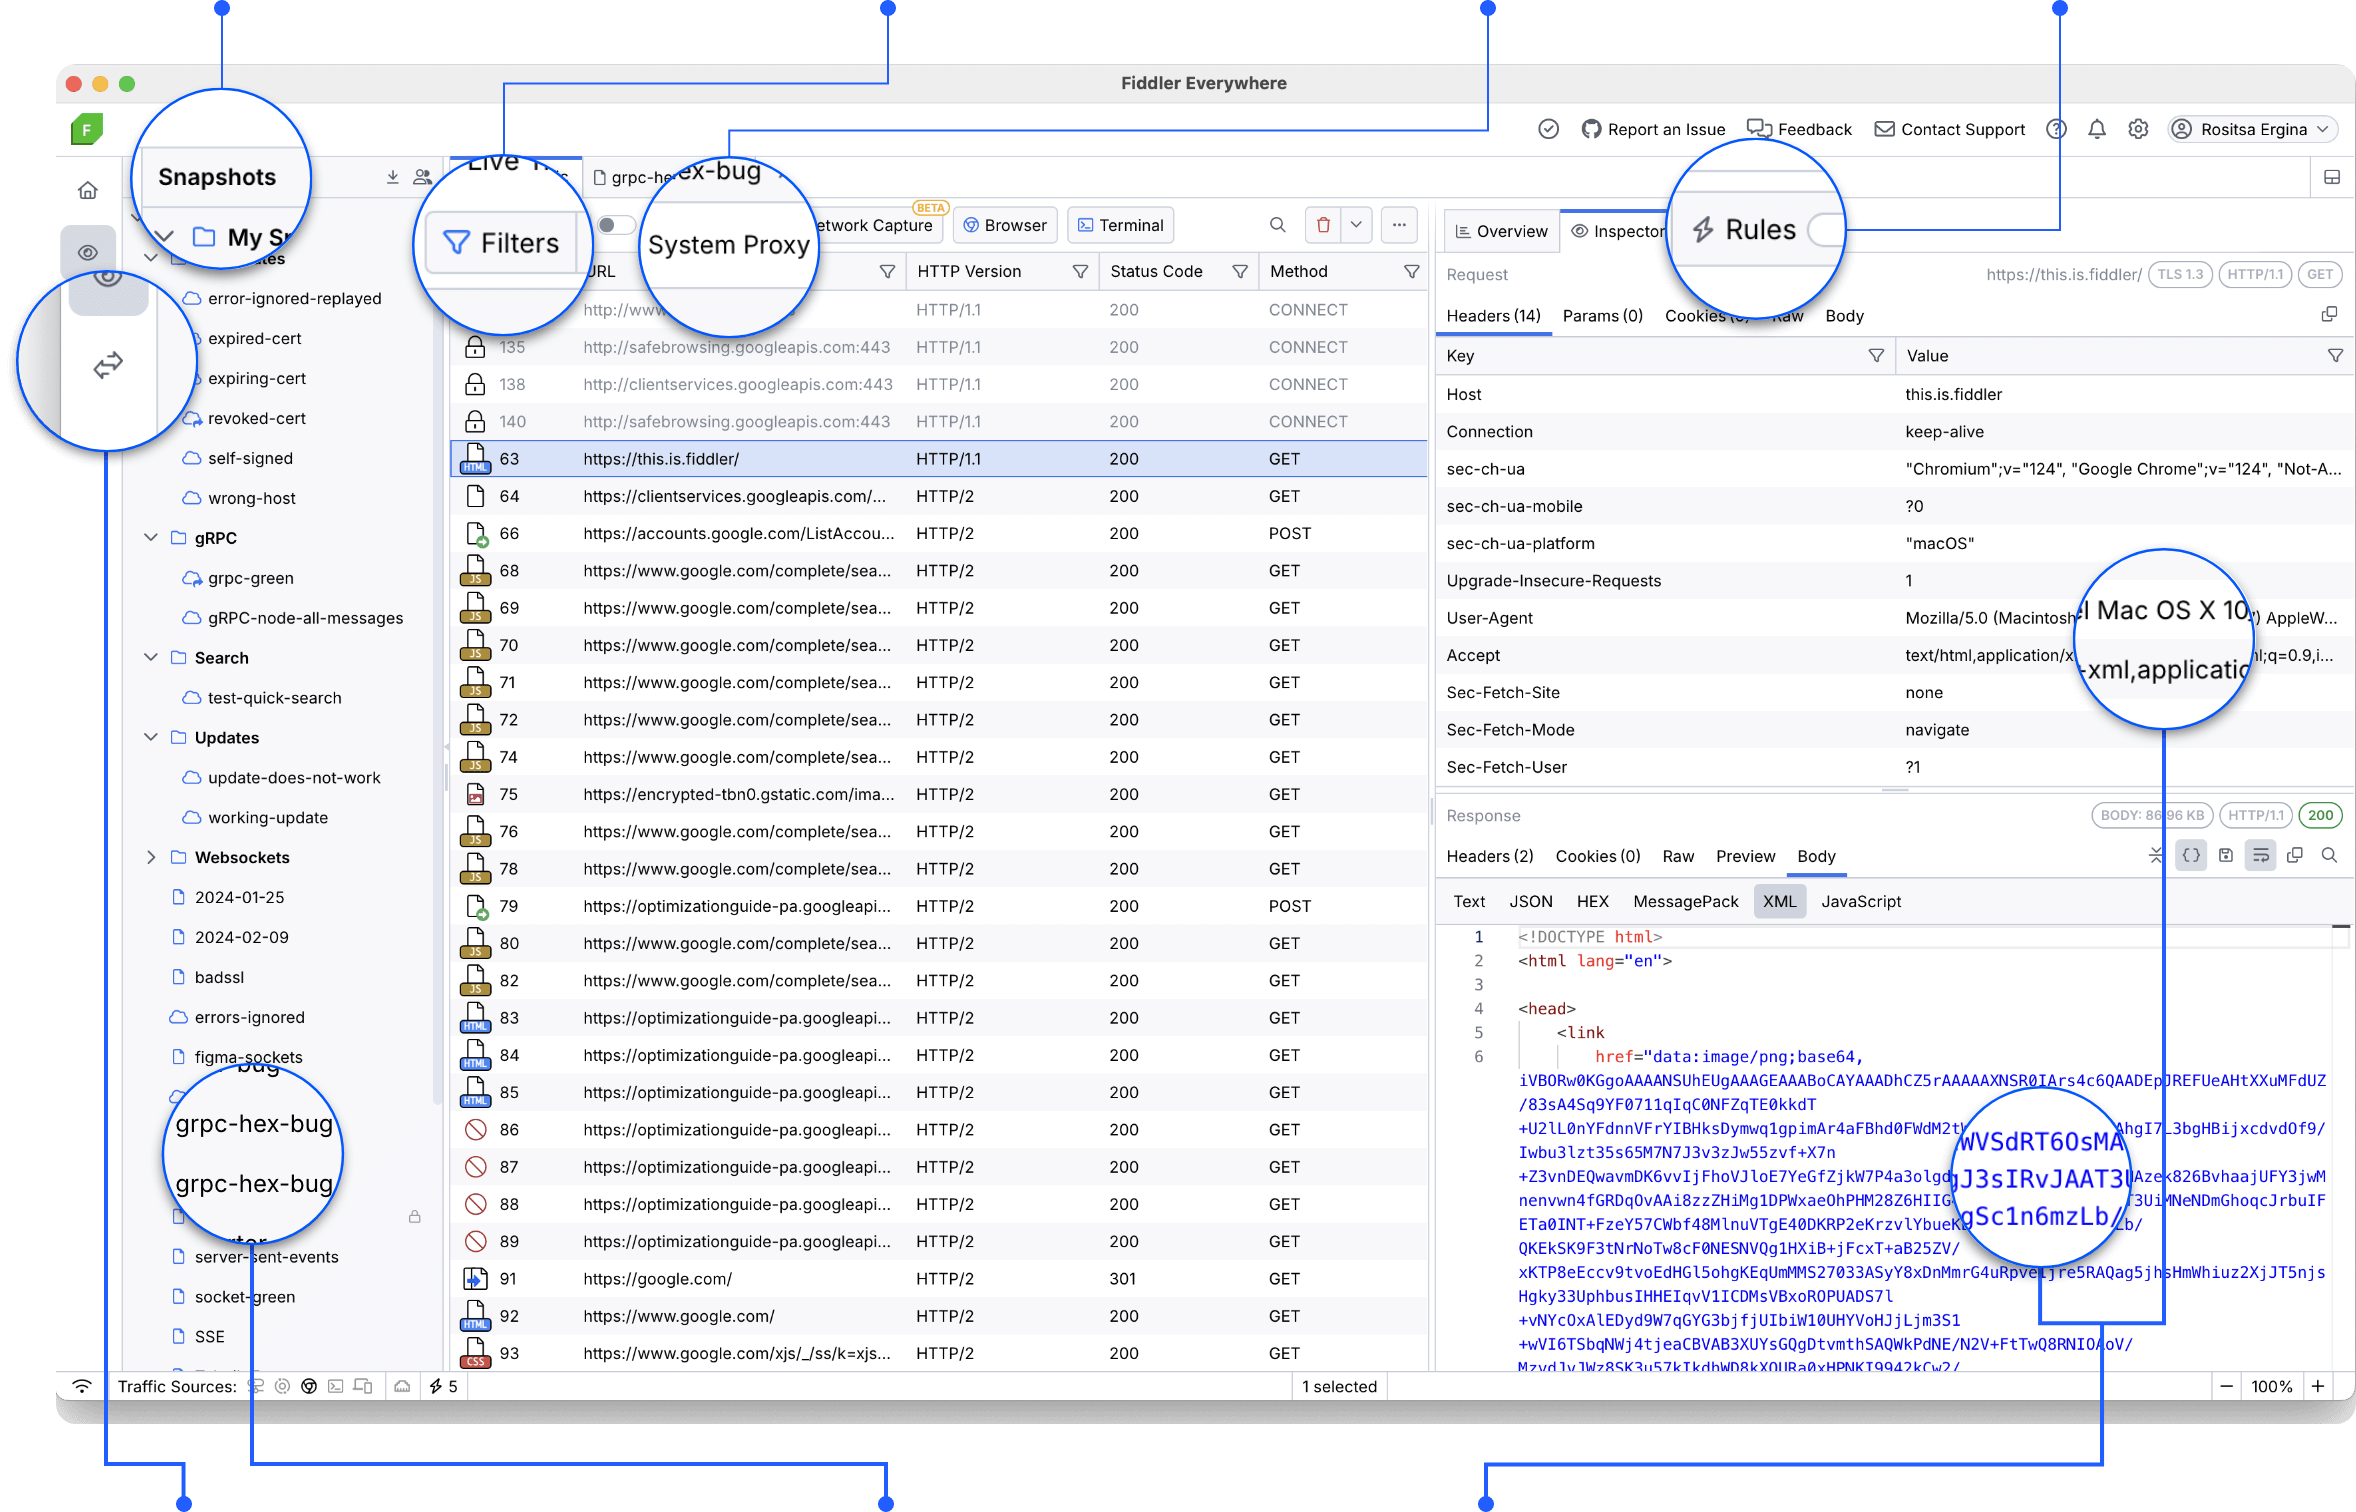
Task: Delete selected sessions with the trash icon
Action: pos(1323,225)
